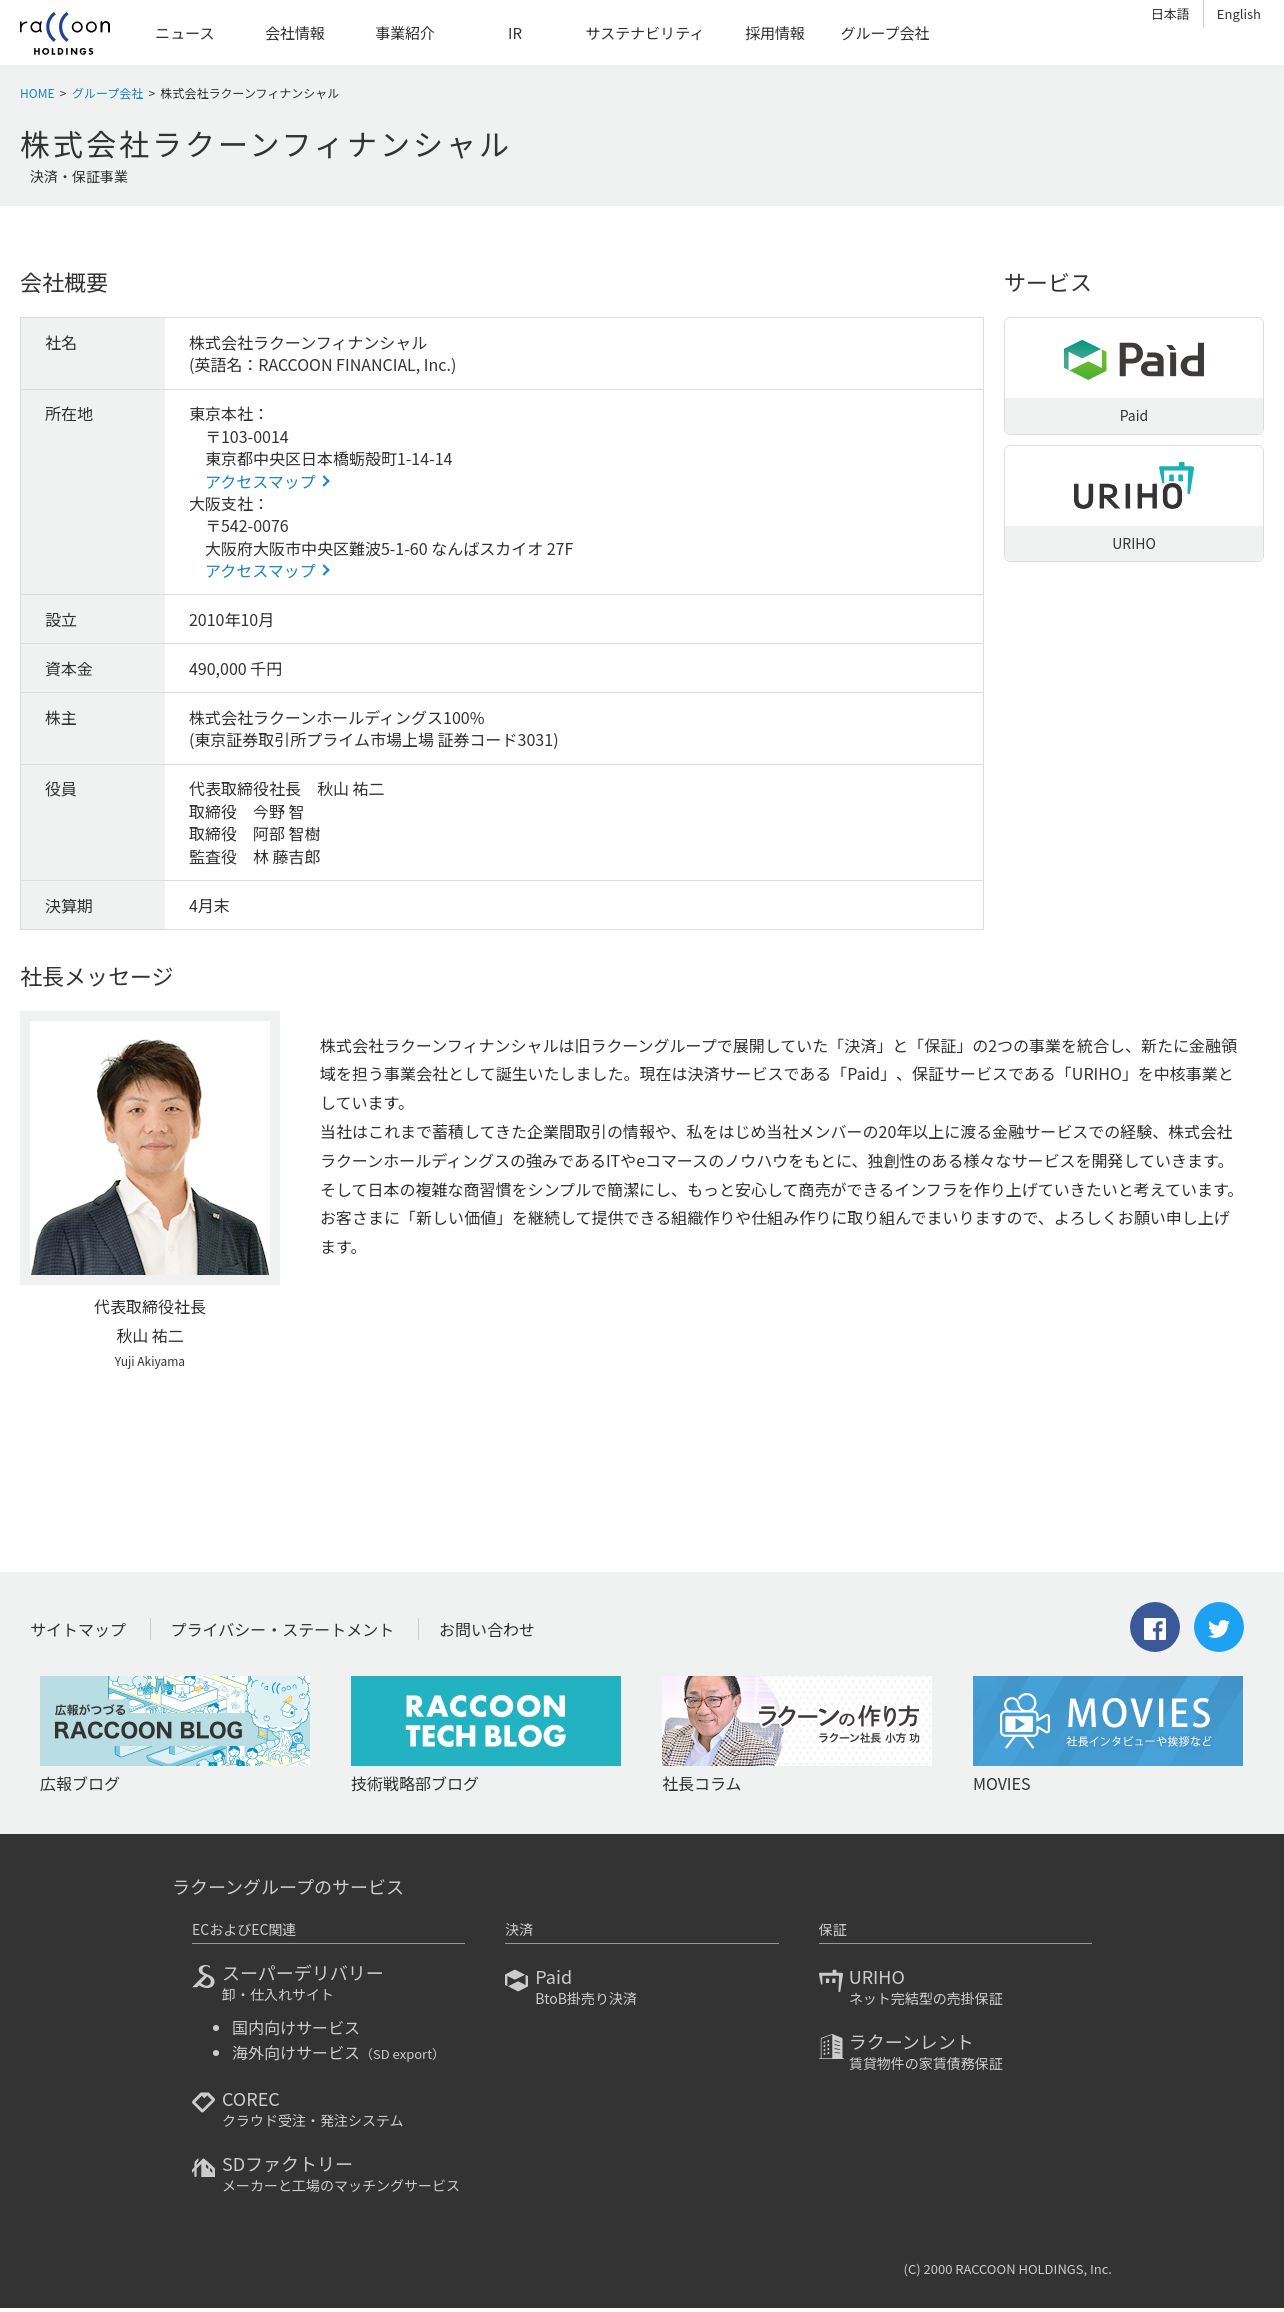This screenshot has width=1284, height=2312.
Task: Select the 〒542-0076 postal code
Action: 247,525
